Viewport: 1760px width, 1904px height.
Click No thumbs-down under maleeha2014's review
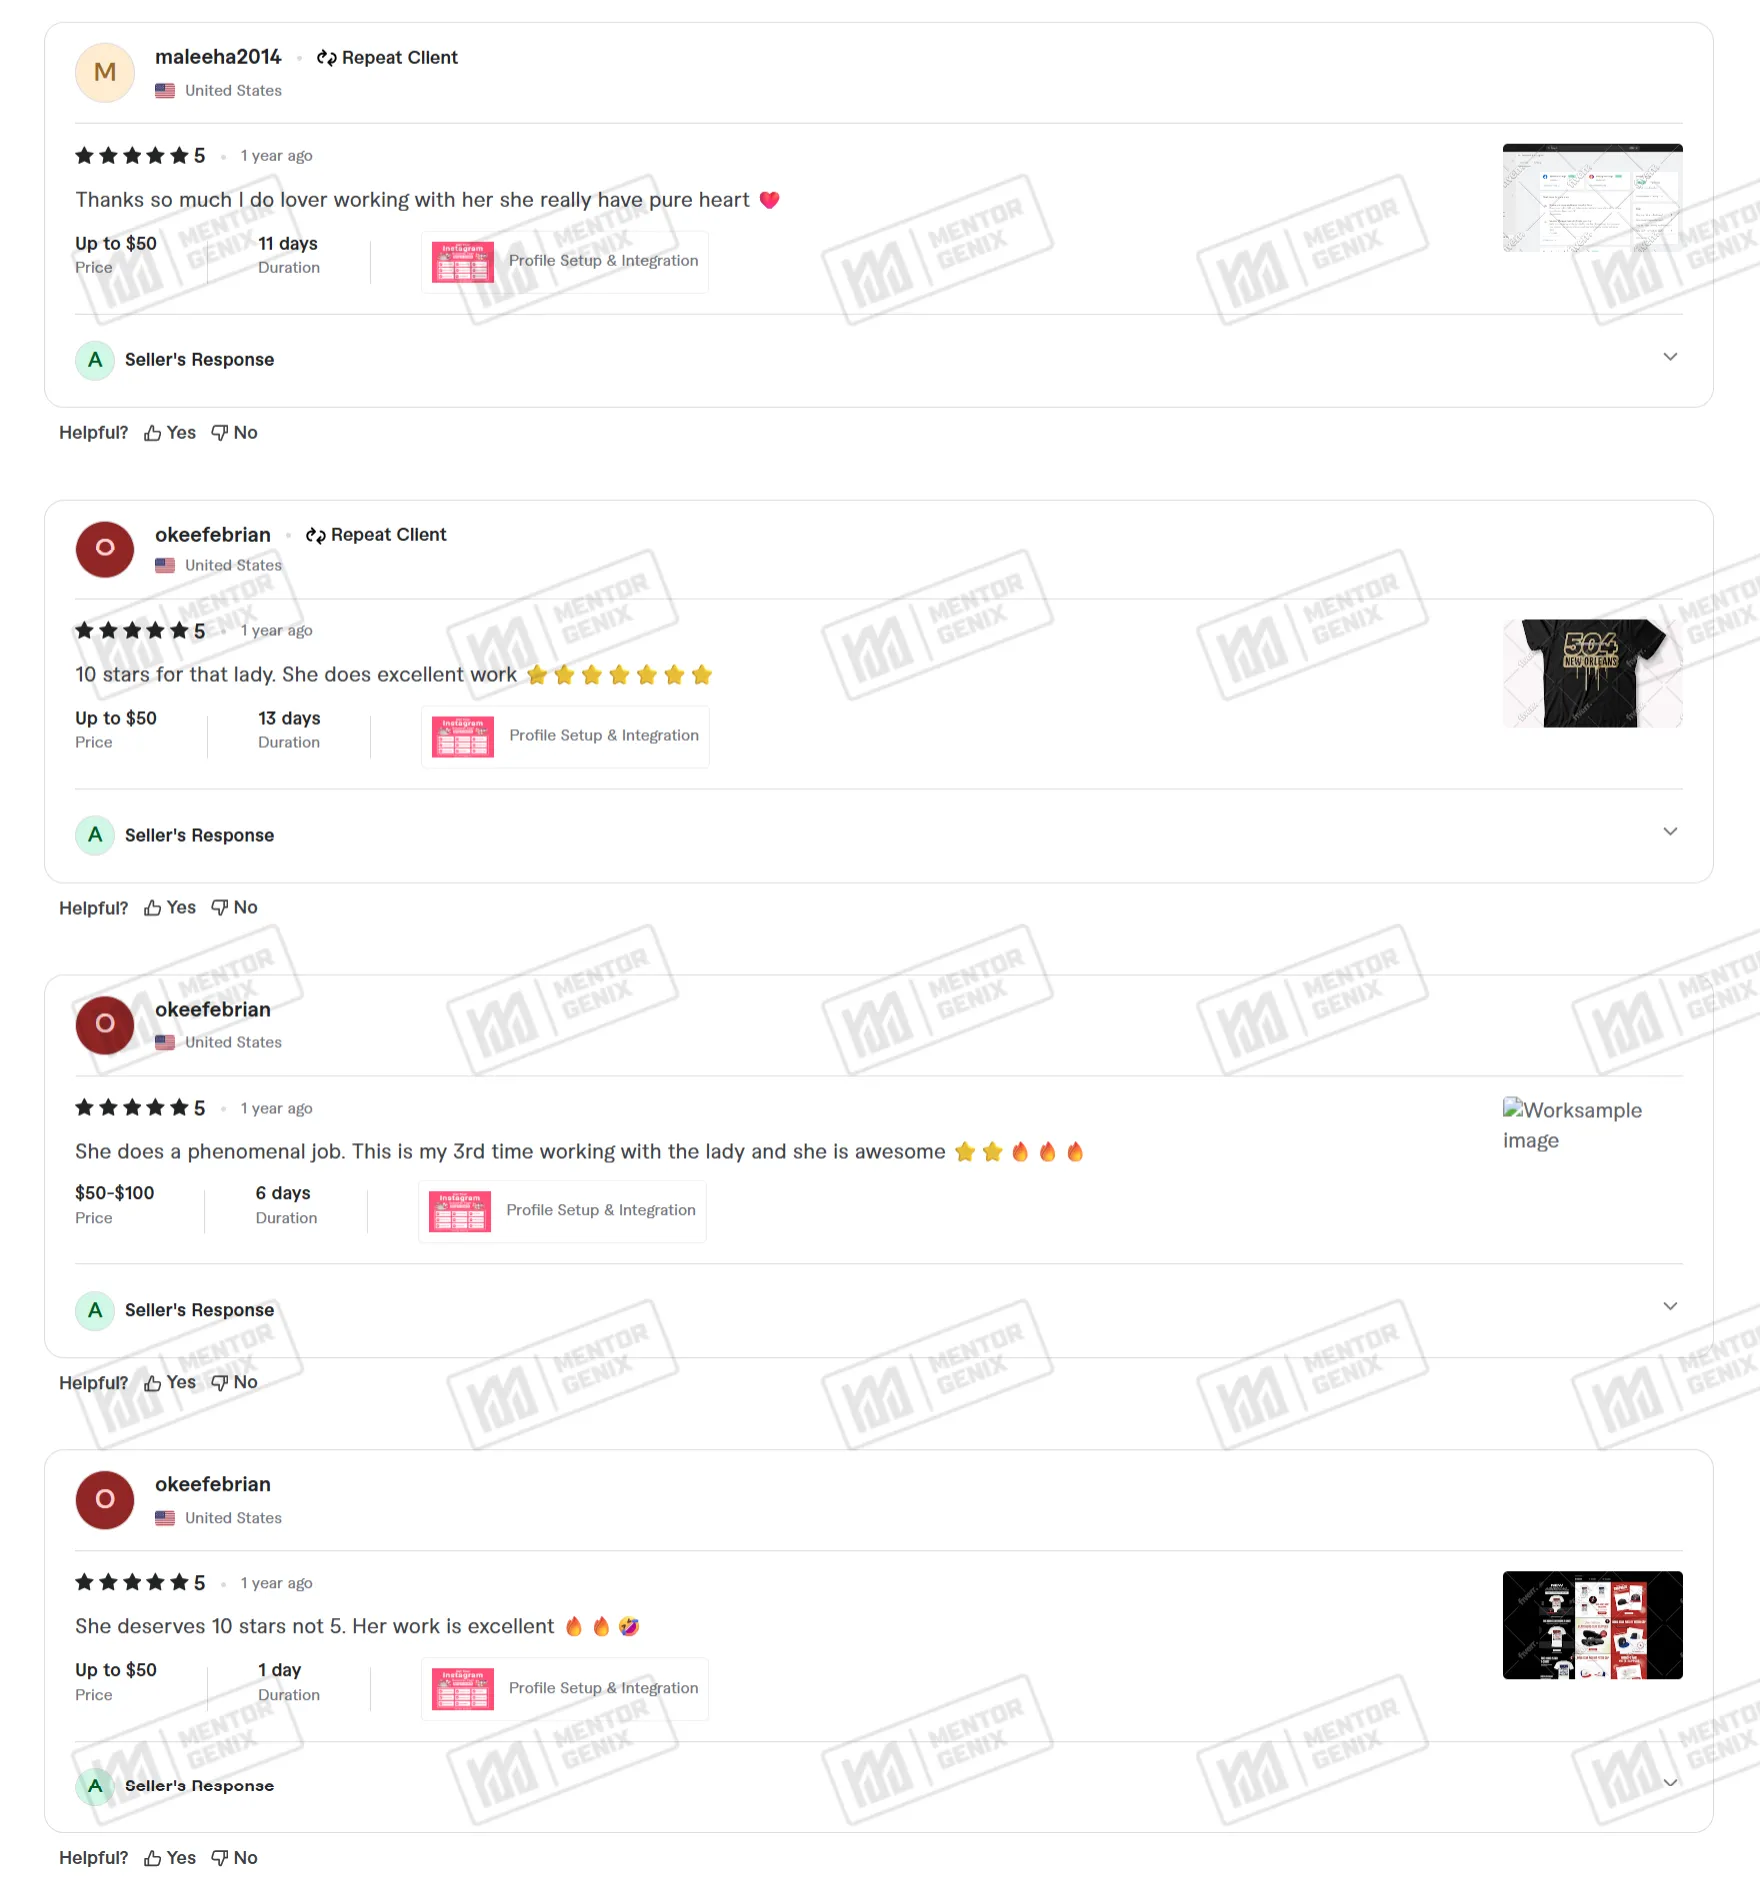pos(234,433)
